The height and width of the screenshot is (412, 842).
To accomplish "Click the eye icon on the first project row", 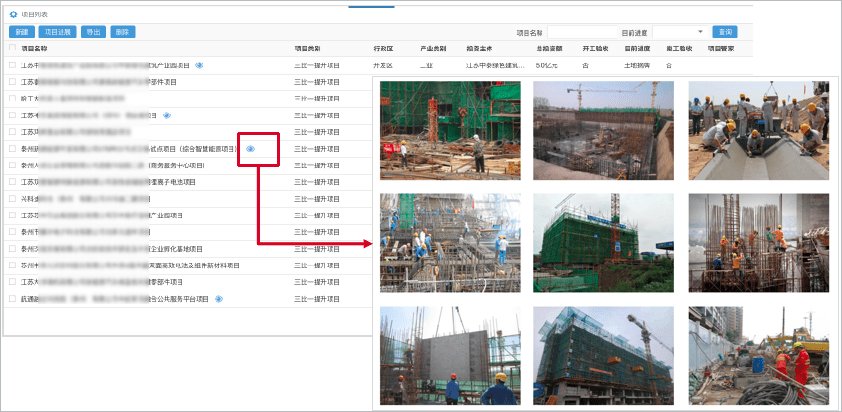I will [199, 65].
